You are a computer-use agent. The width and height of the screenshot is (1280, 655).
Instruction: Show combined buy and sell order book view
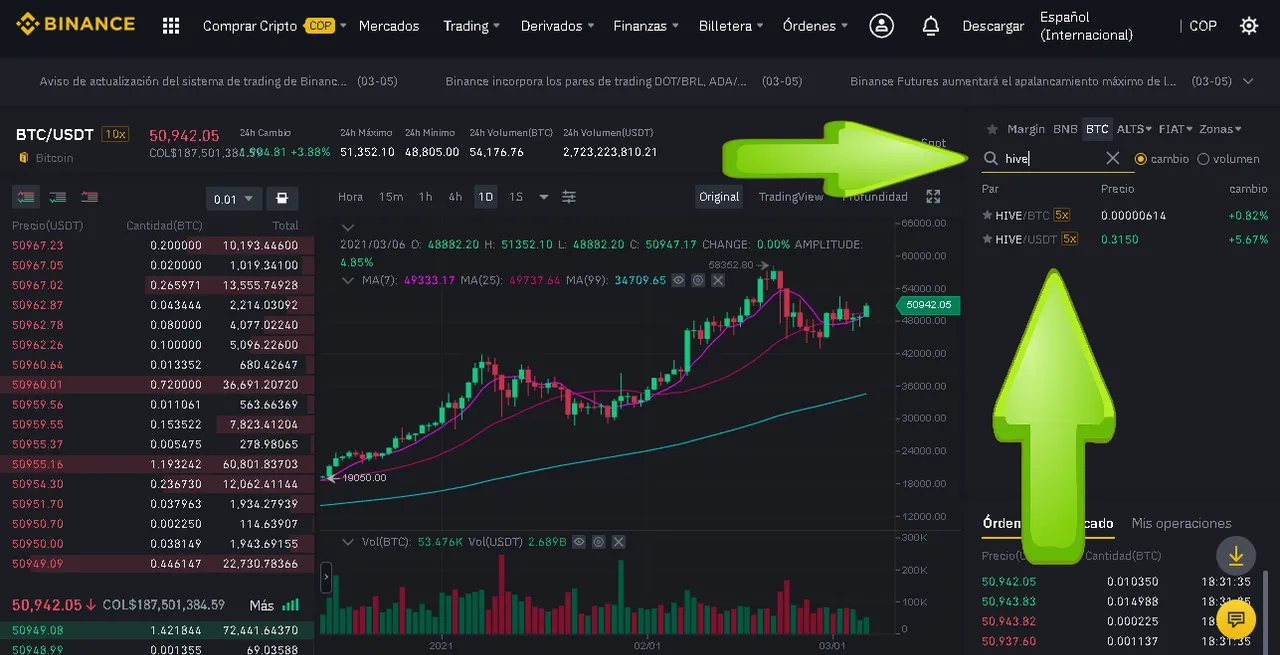27,198
